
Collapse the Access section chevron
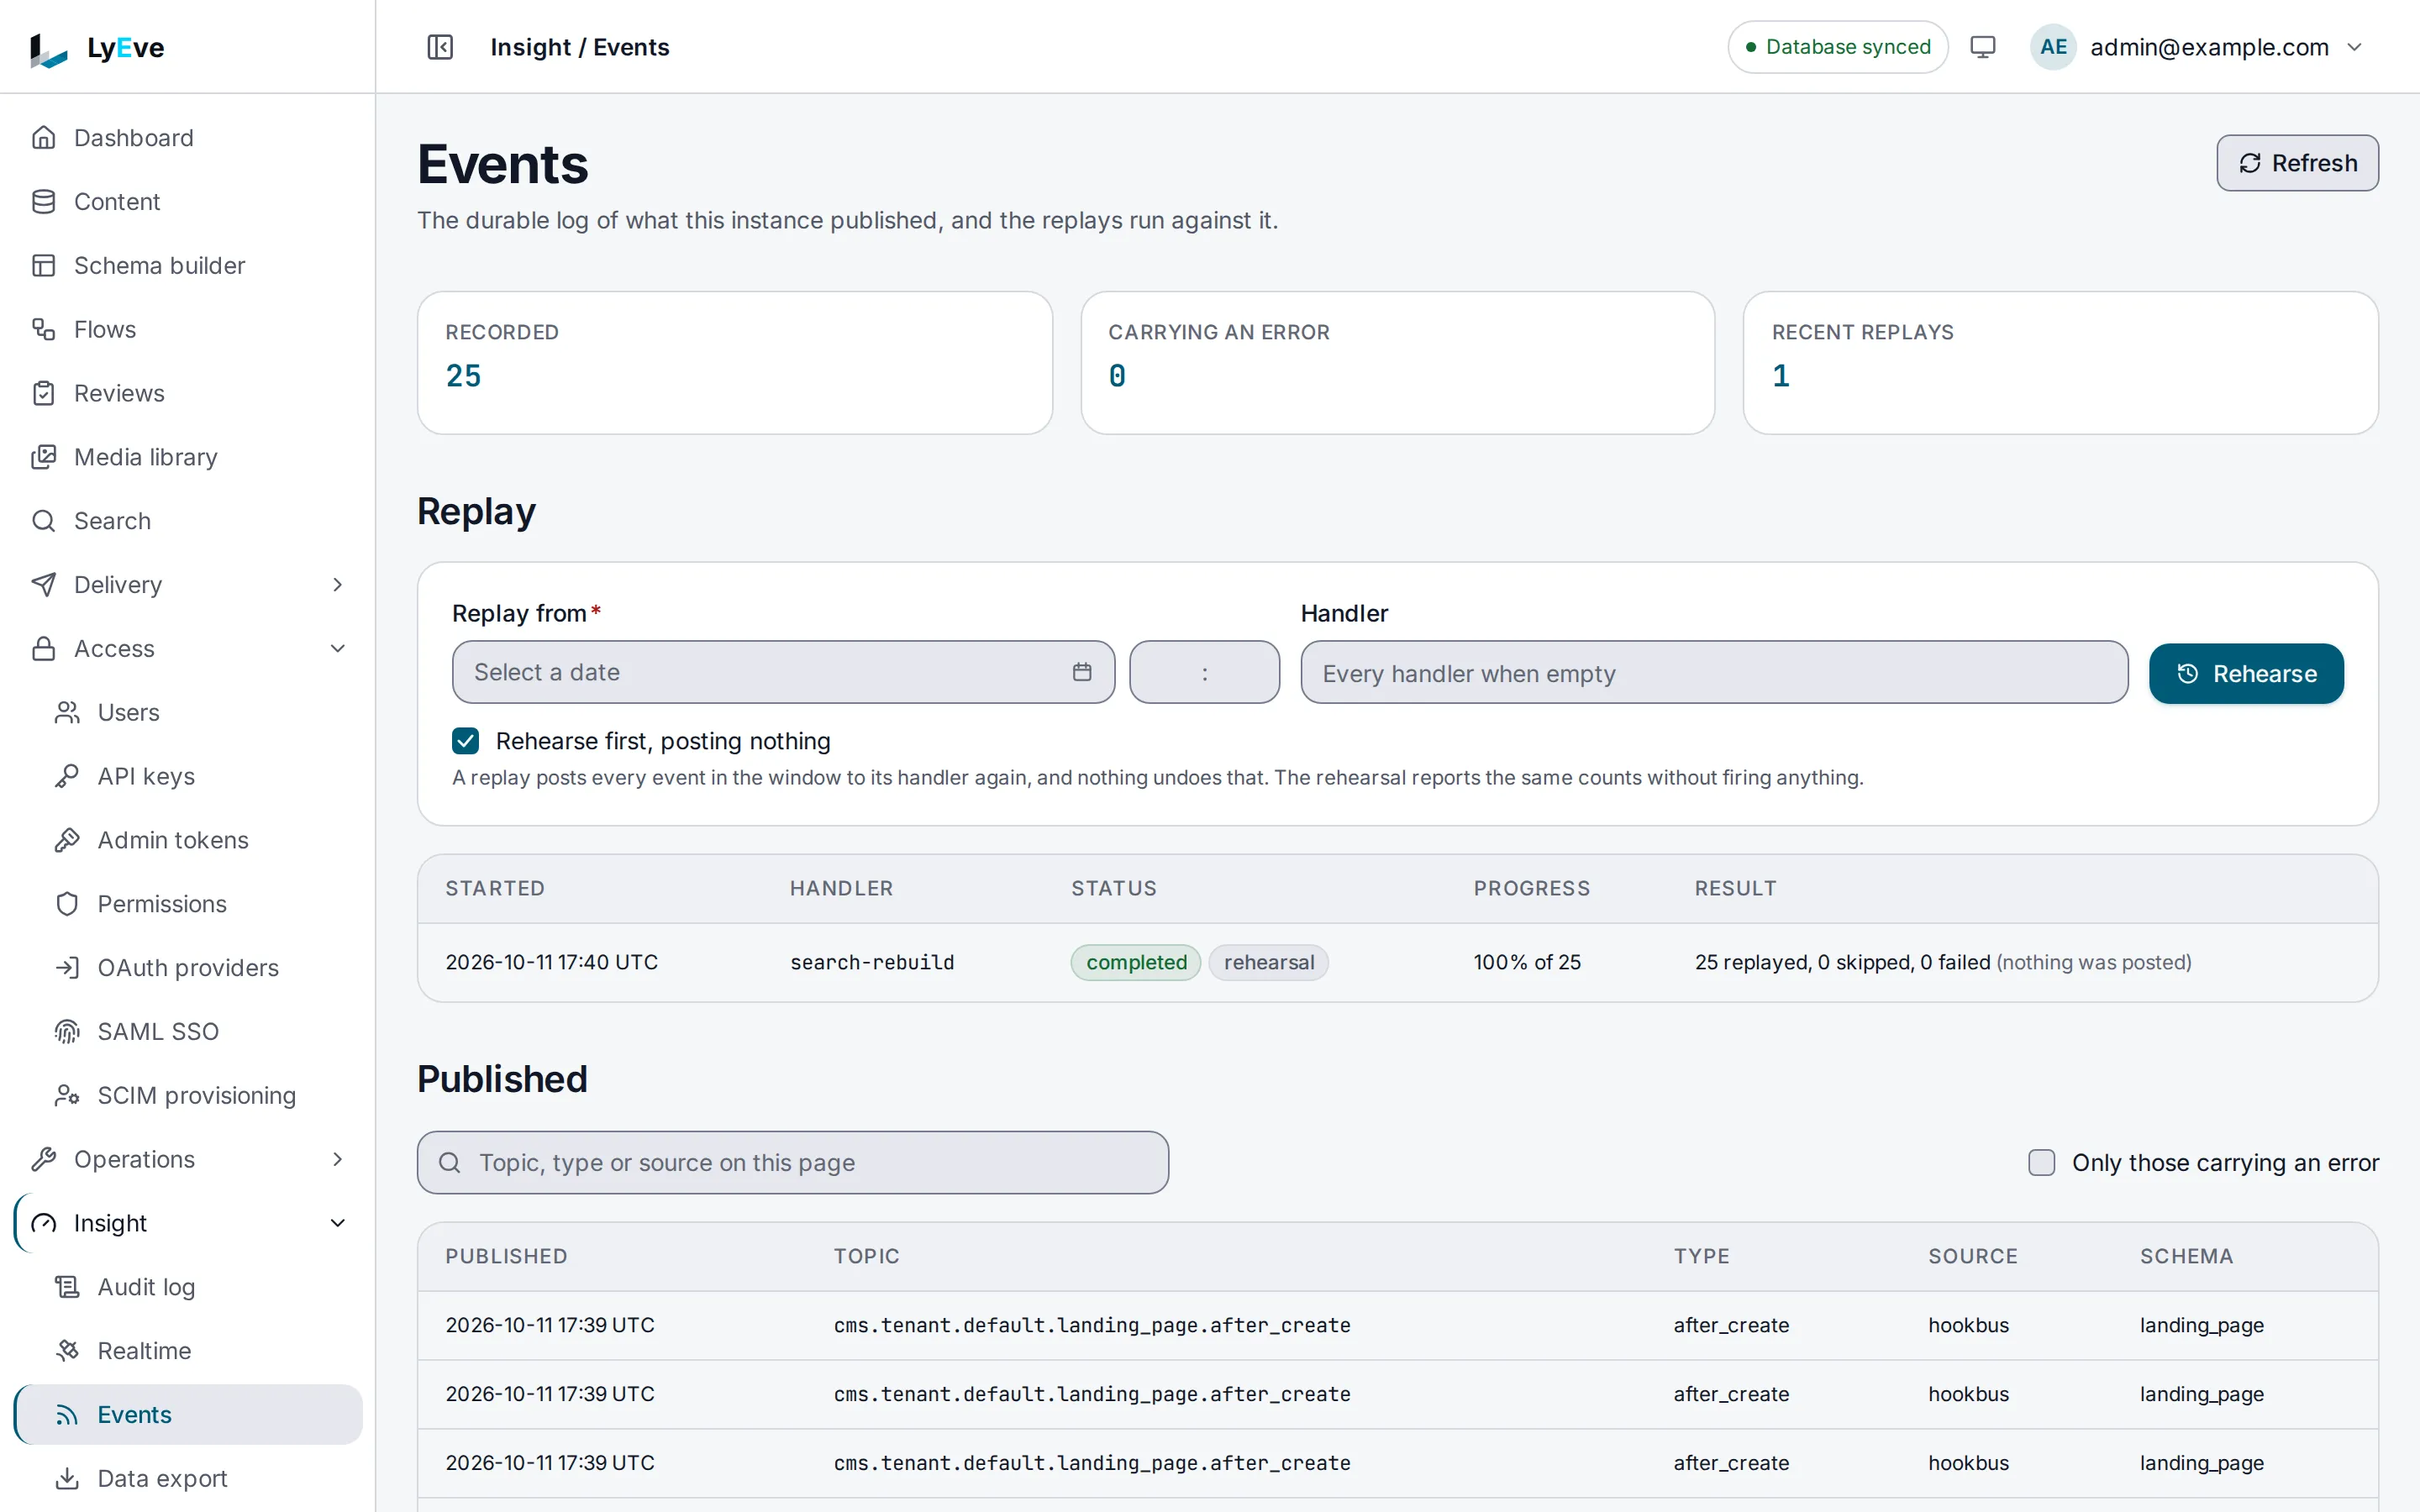(338, 649)
